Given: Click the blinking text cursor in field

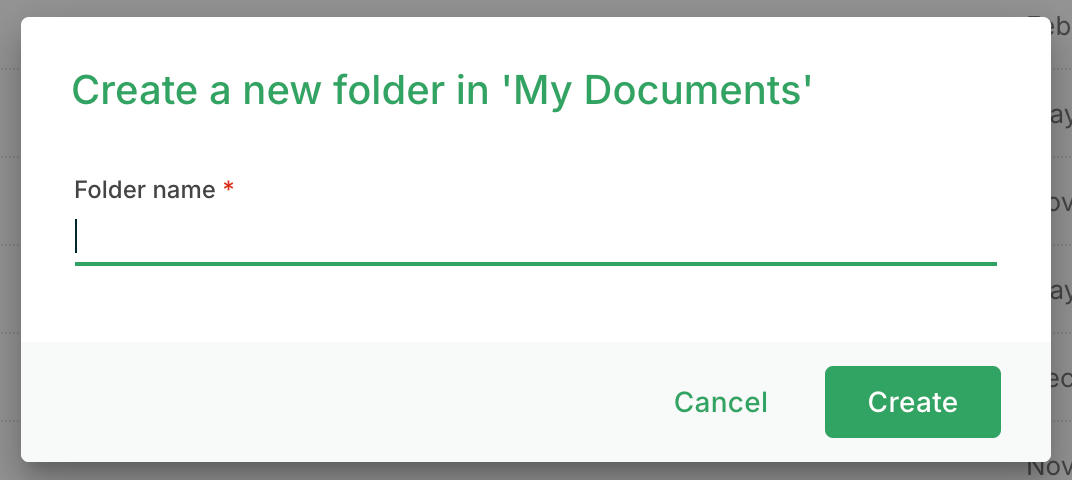Looking at the screenshot, I should click(x=77, y=237).
